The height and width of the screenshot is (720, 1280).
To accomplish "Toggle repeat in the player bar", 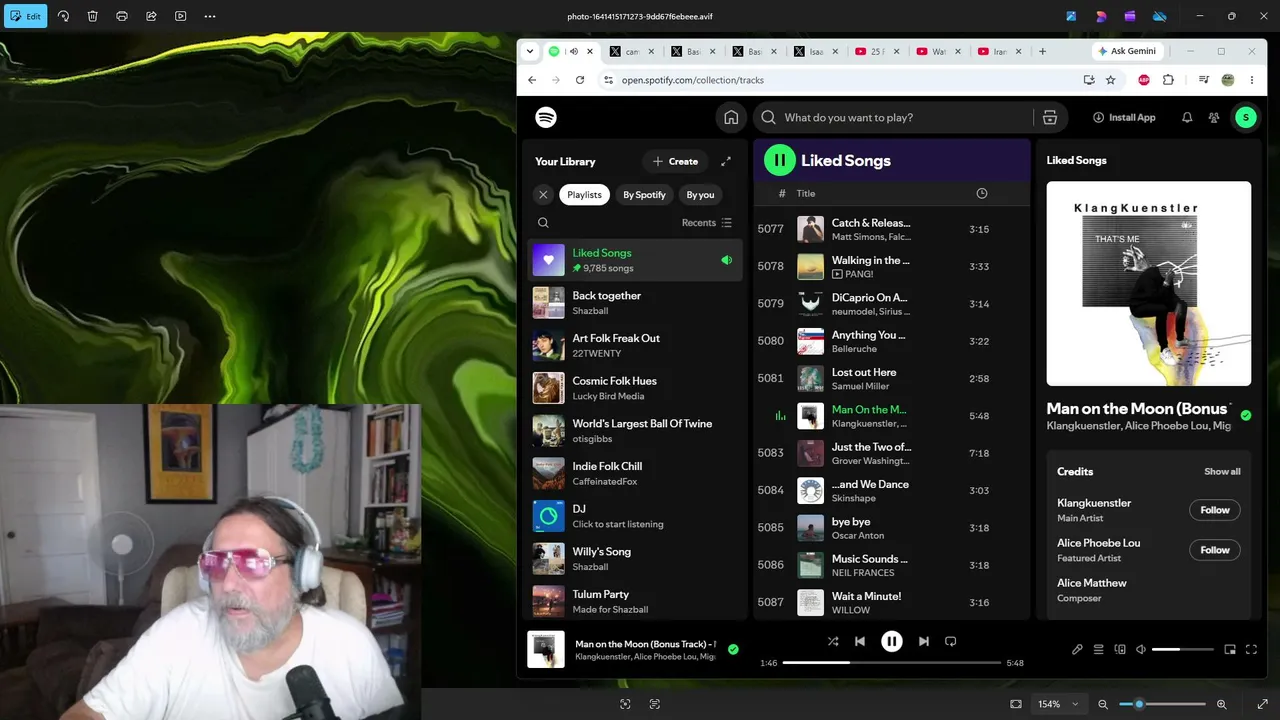I will point(951,641).
